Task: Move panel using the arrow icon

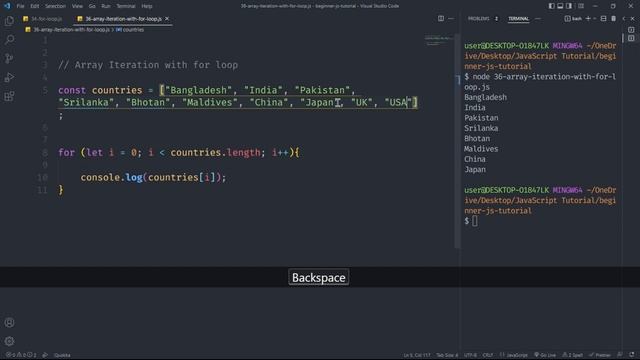Action: pyautogui.click(x=624, y=18)
